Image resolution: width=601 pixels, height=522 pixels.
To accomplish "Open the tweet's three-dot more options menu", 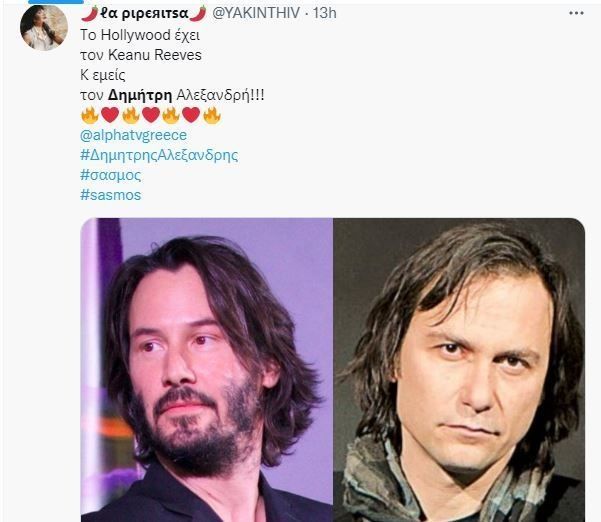I will click(576, 13).
